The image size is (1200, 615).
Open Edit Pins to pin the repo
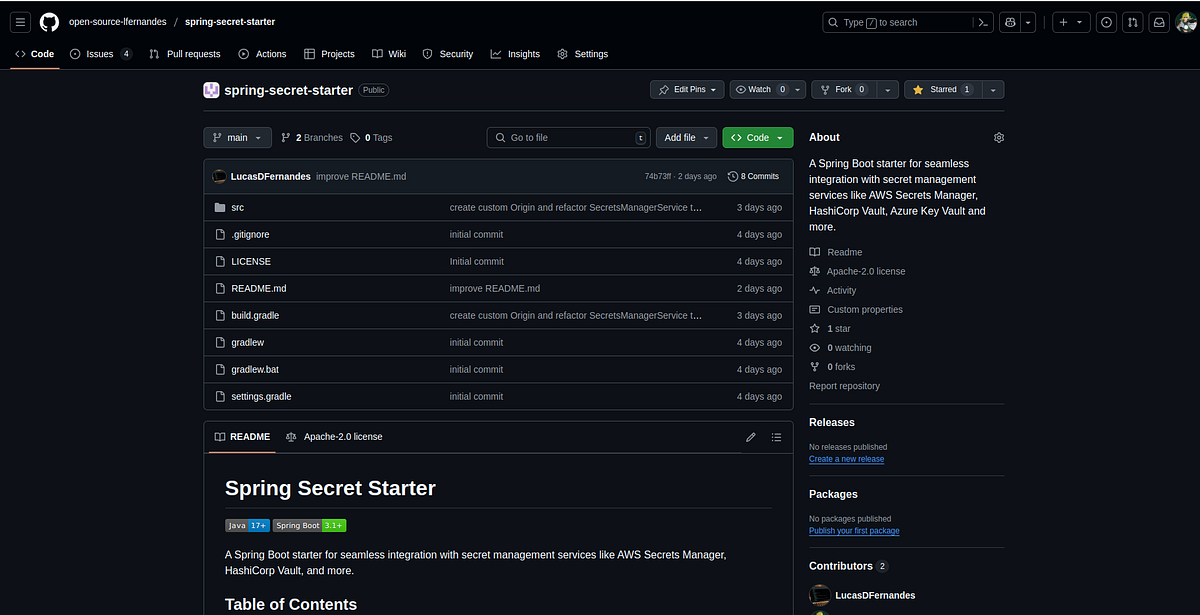[x=687, y=89]
